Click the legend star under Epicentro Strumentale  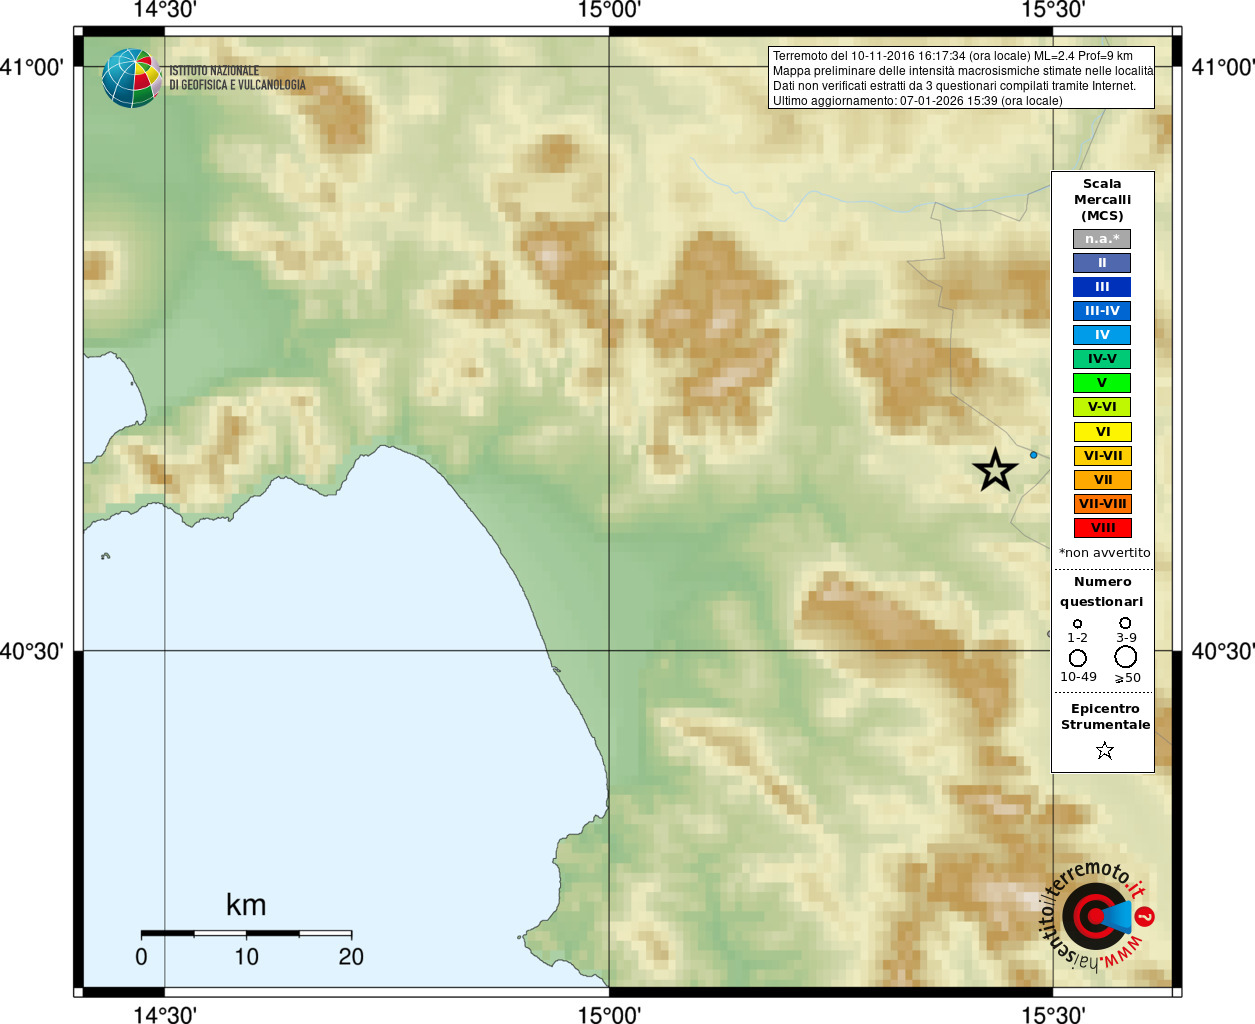pyautogui.click(x=1105, y=750)
